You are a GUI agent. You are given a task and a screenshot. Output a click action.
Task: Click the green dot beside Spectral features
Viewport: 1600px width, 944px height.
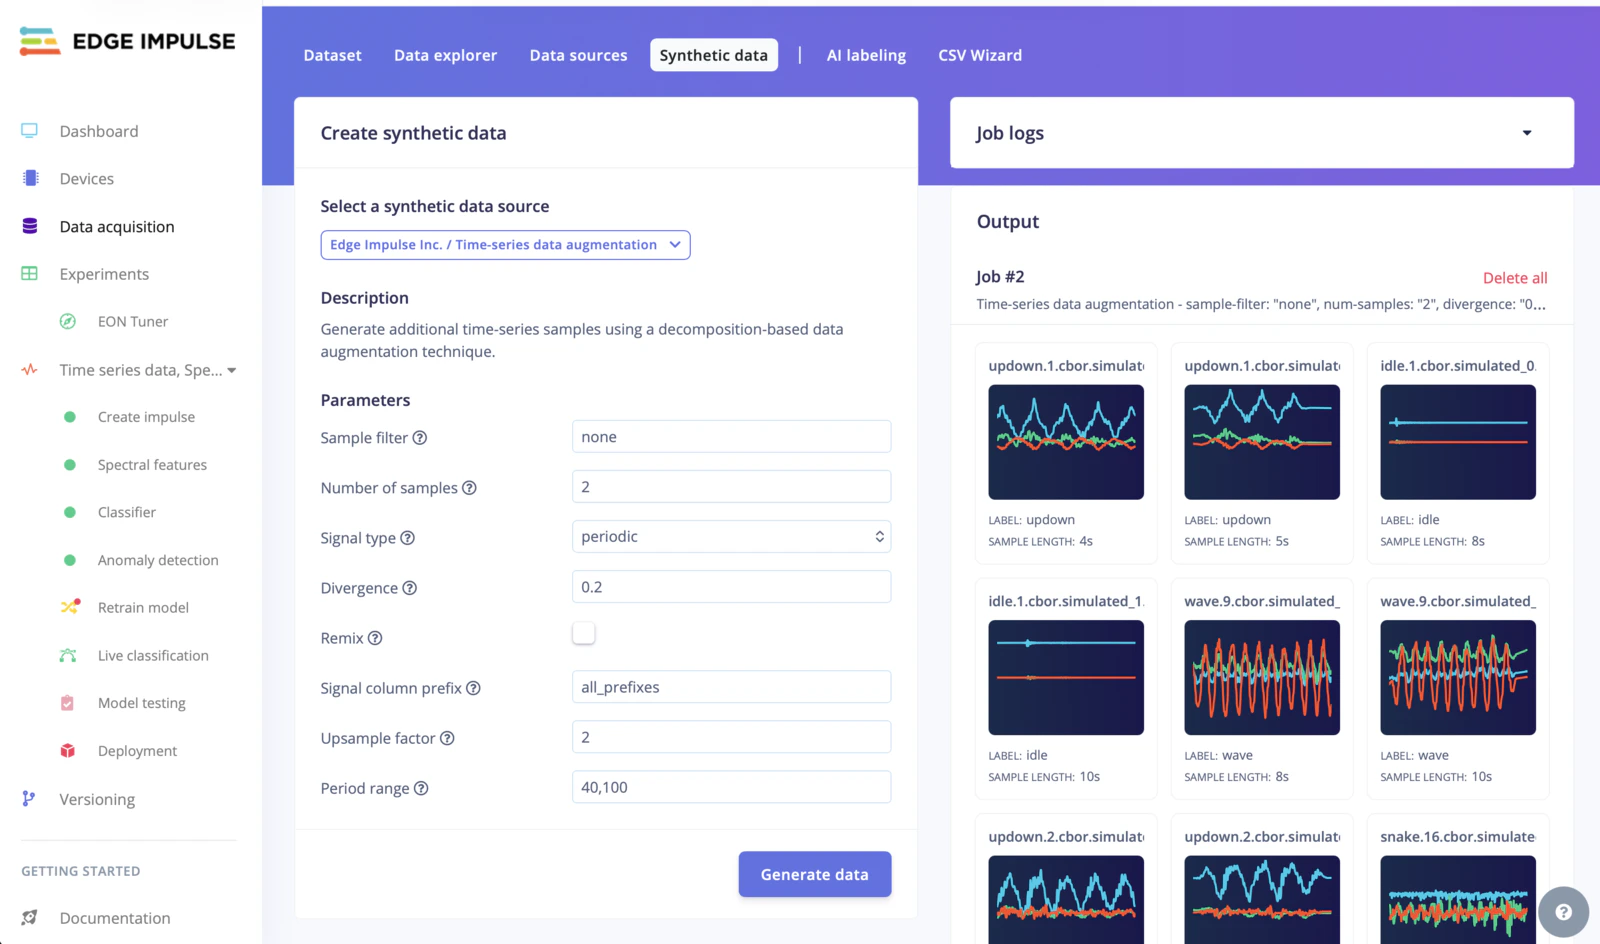coord(70,465)
